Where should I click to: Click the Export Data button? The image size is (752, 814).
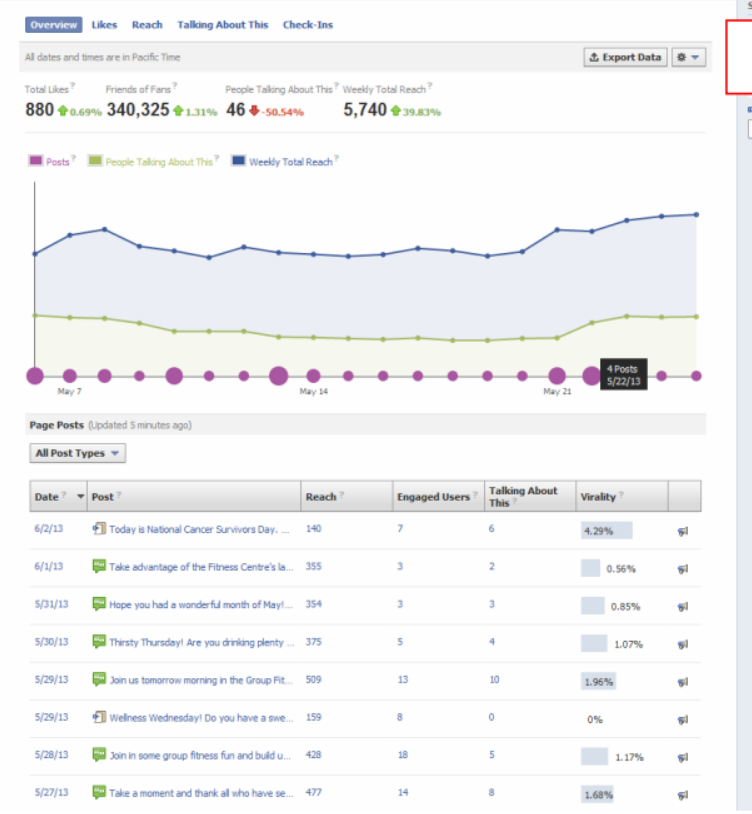coord(625,57)
